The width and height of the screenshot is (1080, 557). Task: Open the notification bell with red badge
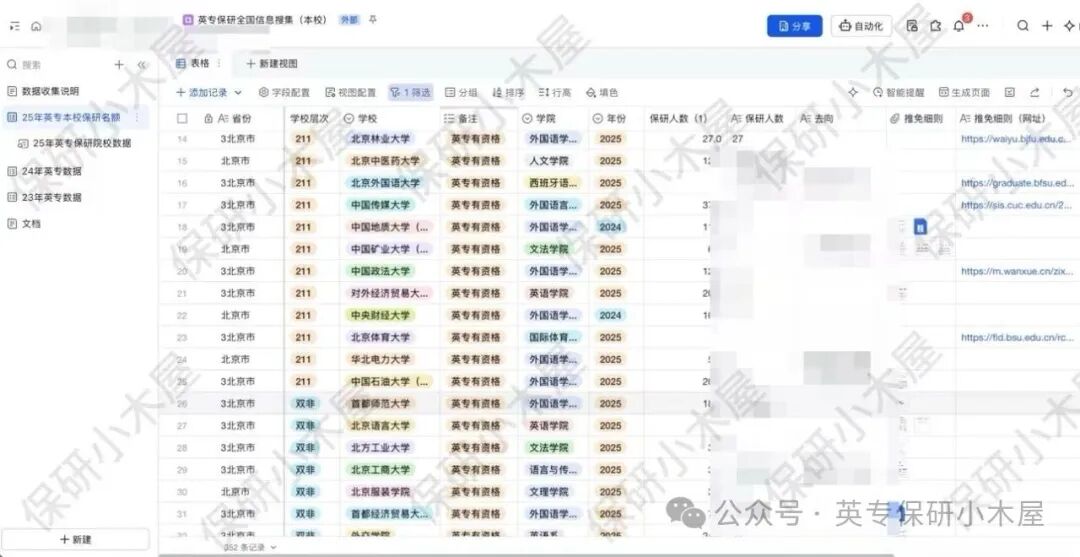point(959,26)
